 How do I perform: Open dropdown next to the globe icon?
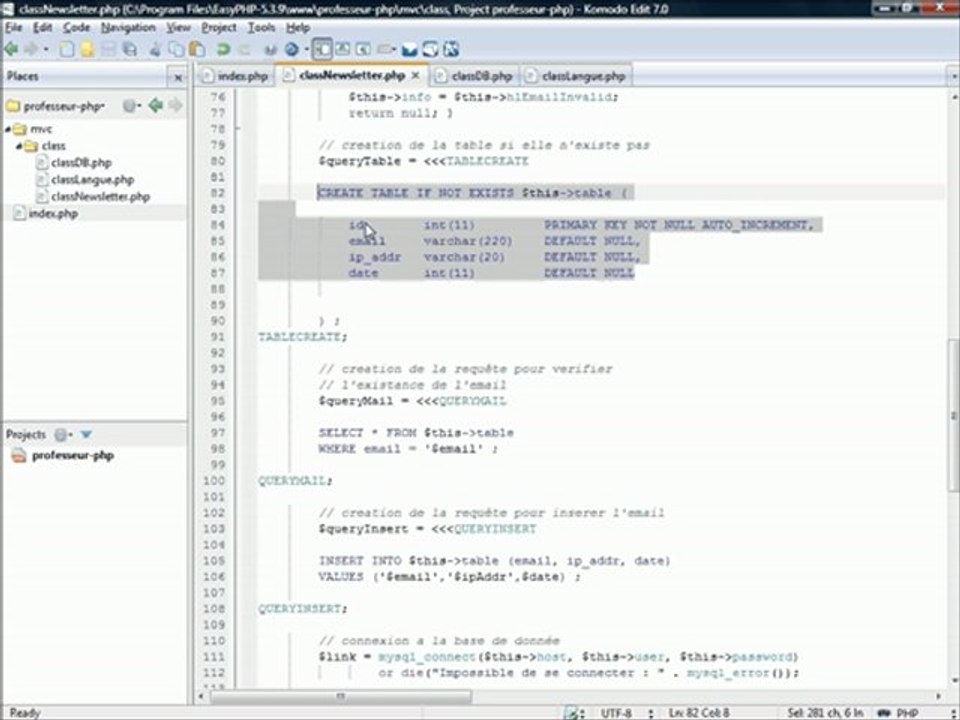pos(306,50)
